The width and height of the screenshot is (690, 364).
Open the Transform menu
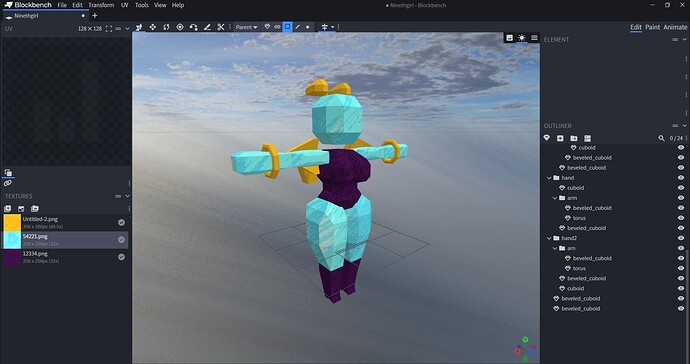[101, 5]
